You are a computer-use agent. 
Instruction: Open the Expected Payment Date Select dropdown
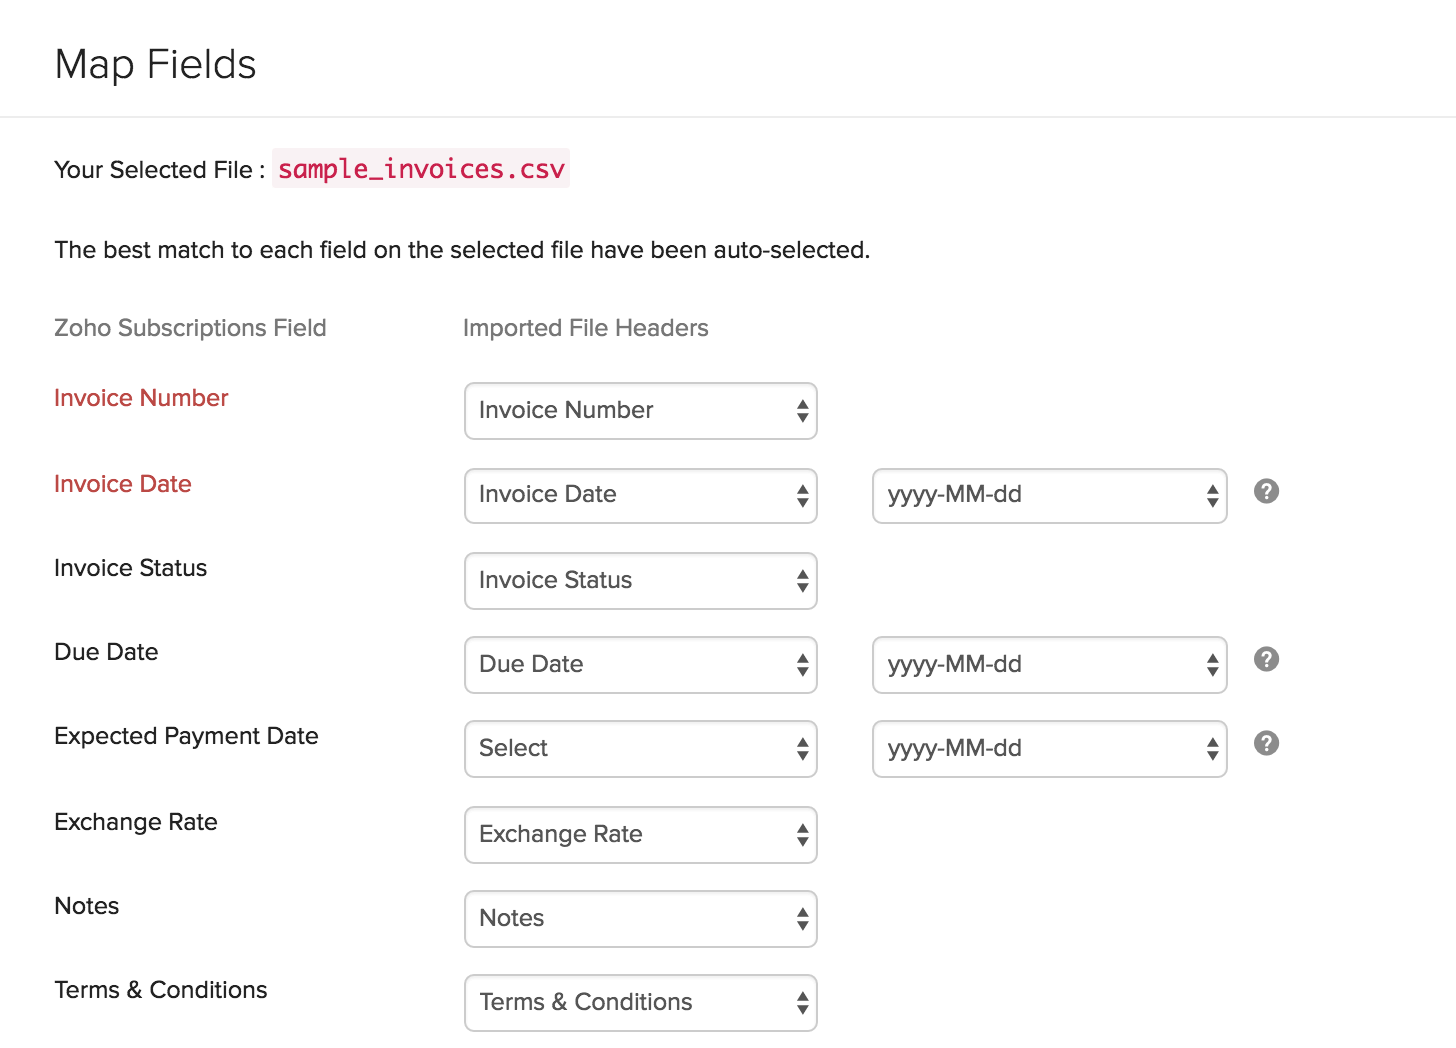640,748
